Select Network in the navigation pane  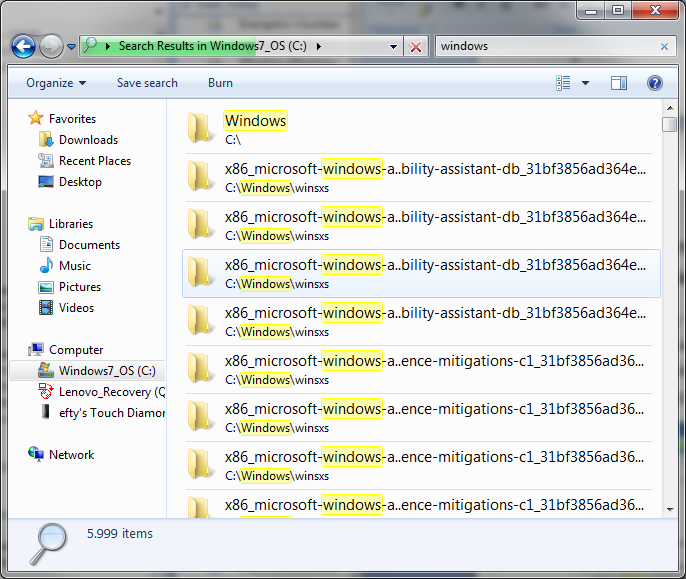72,455
